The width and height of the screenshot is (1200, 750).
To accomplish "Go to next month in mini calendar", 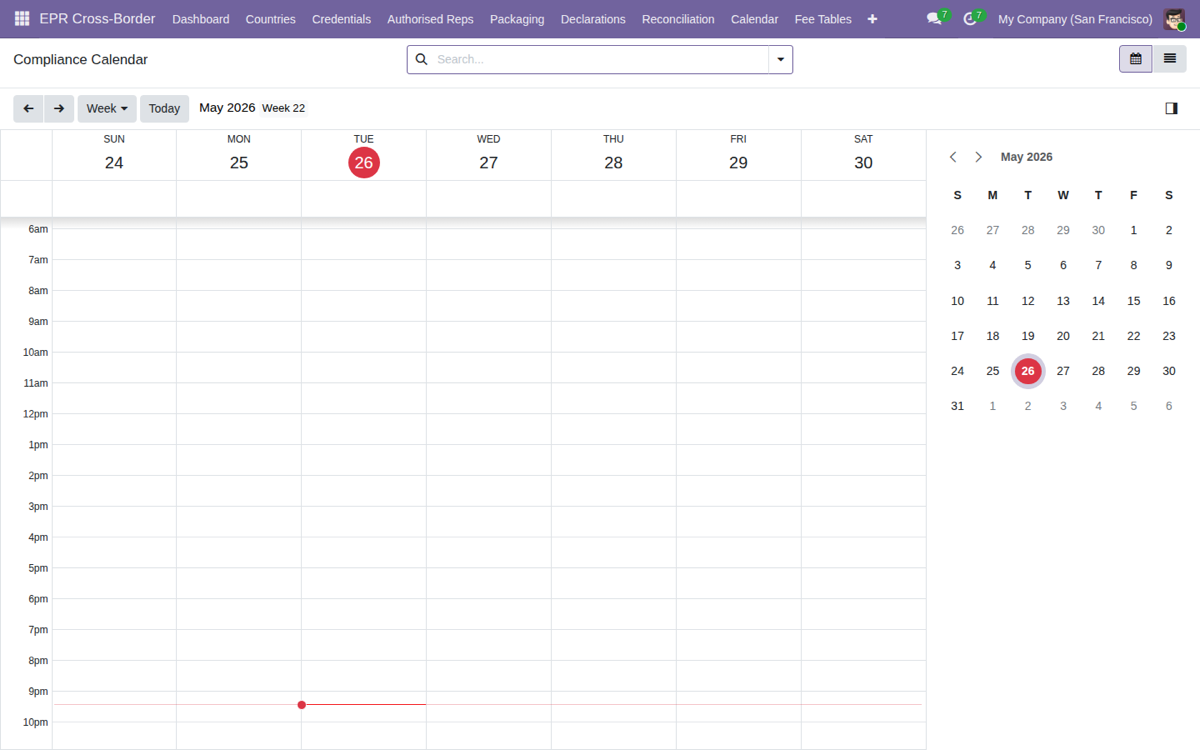I will pyautogui.click(x=978, y=157).
